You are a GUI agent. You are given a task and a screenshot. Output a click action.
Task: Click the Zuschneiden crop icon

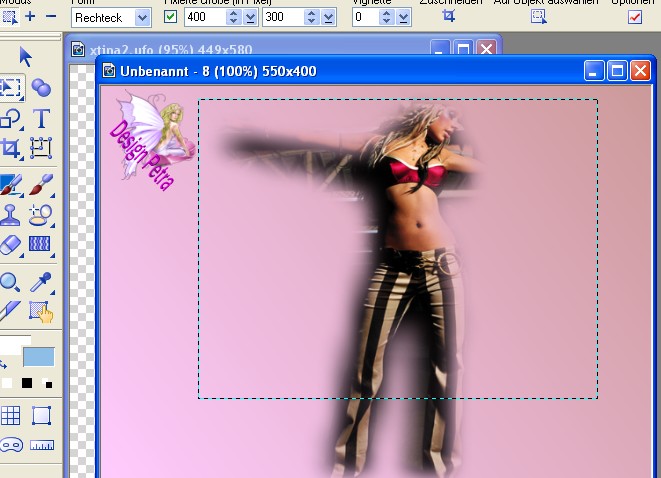pyautogui.click(x=449, y=16)
